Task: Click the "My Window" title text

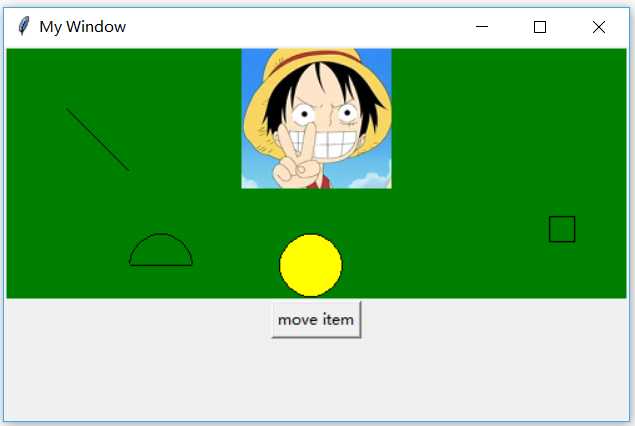Action: [x=83, y=27]
